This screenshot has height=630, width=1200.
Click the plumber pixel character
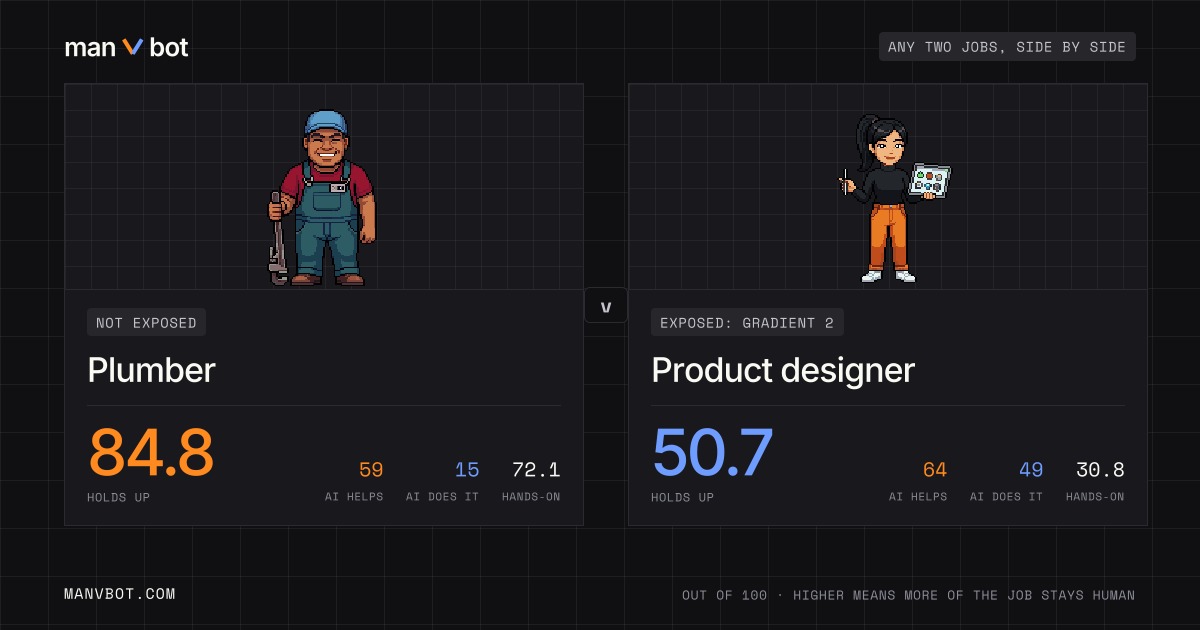coord(322,198)
